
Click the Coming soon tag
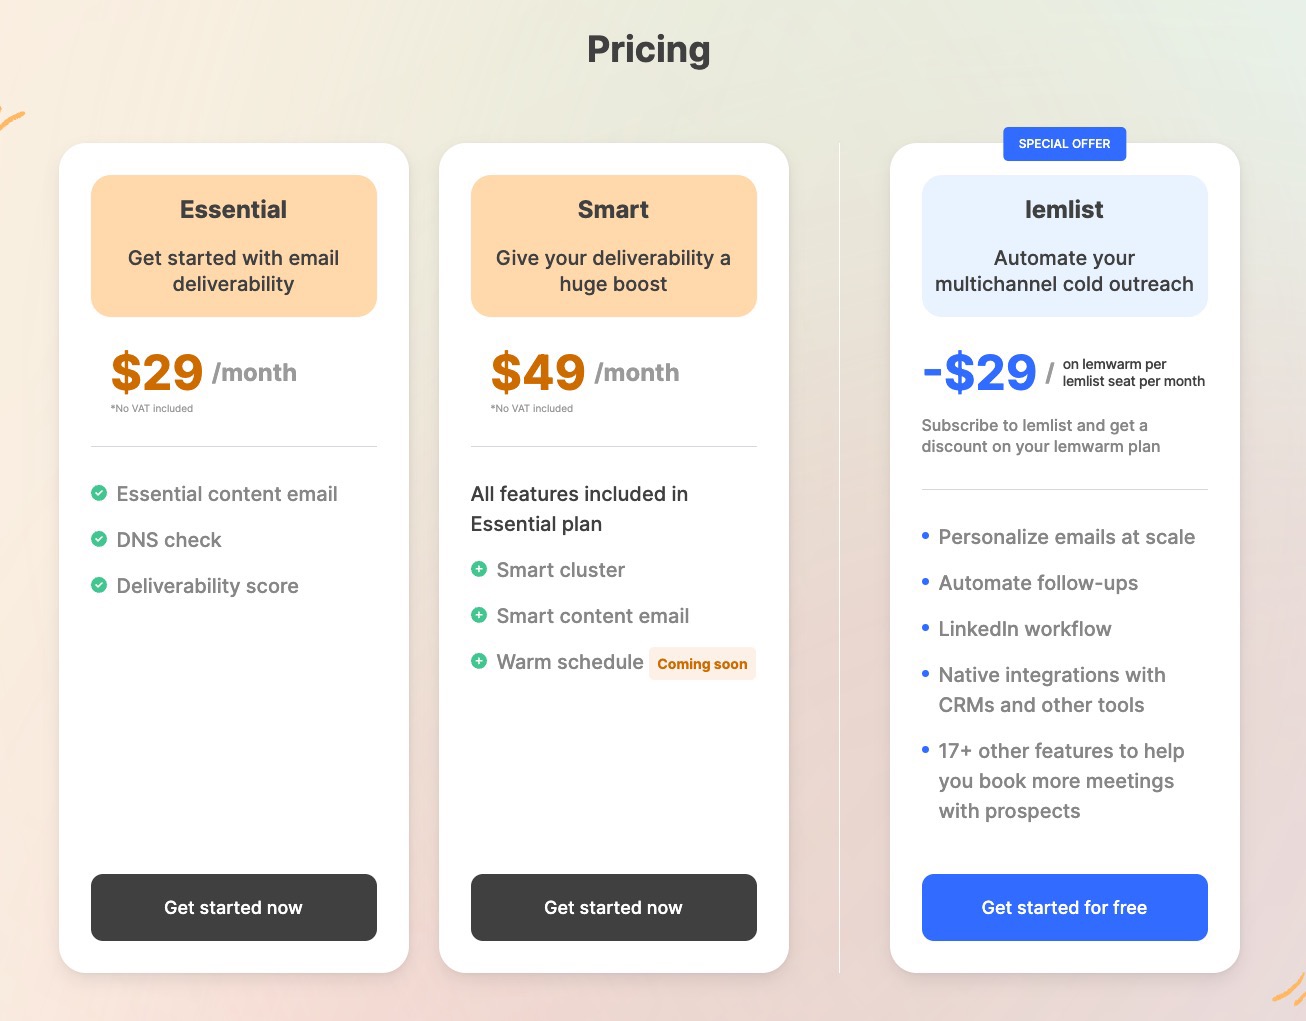(702, 664)
